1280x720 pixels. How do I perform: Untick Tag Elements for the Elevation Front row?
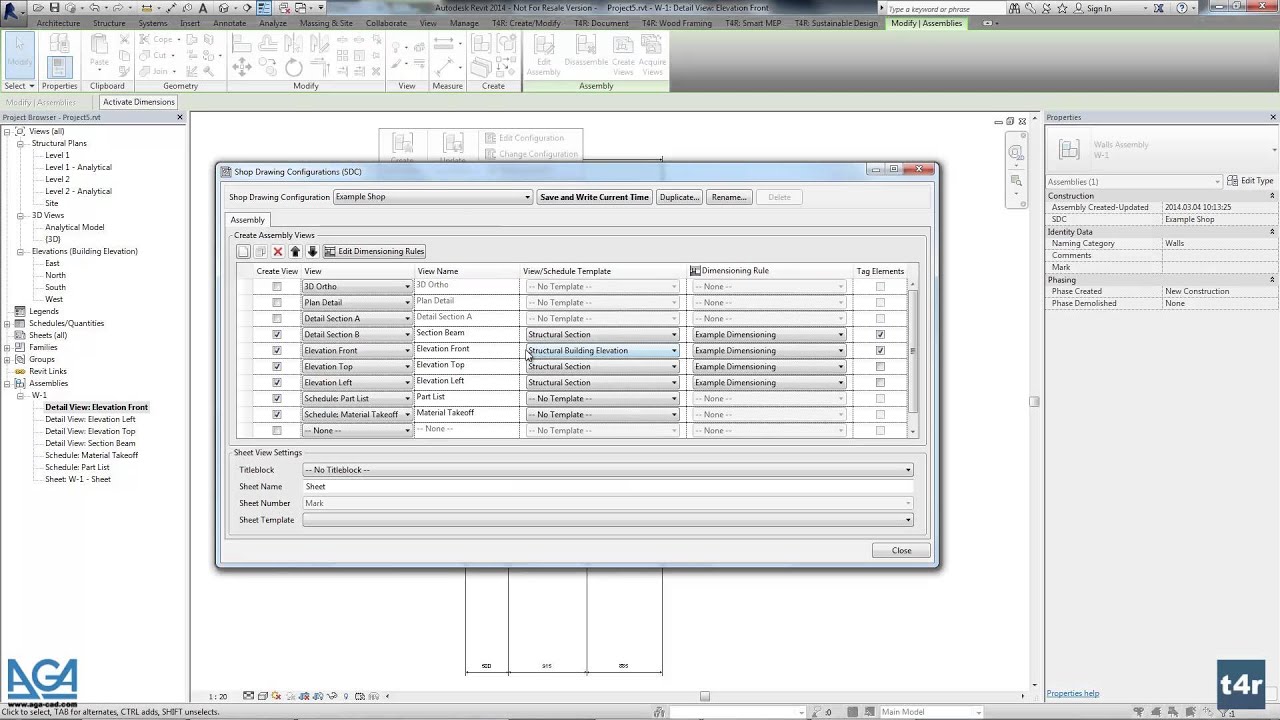point(880,351)
